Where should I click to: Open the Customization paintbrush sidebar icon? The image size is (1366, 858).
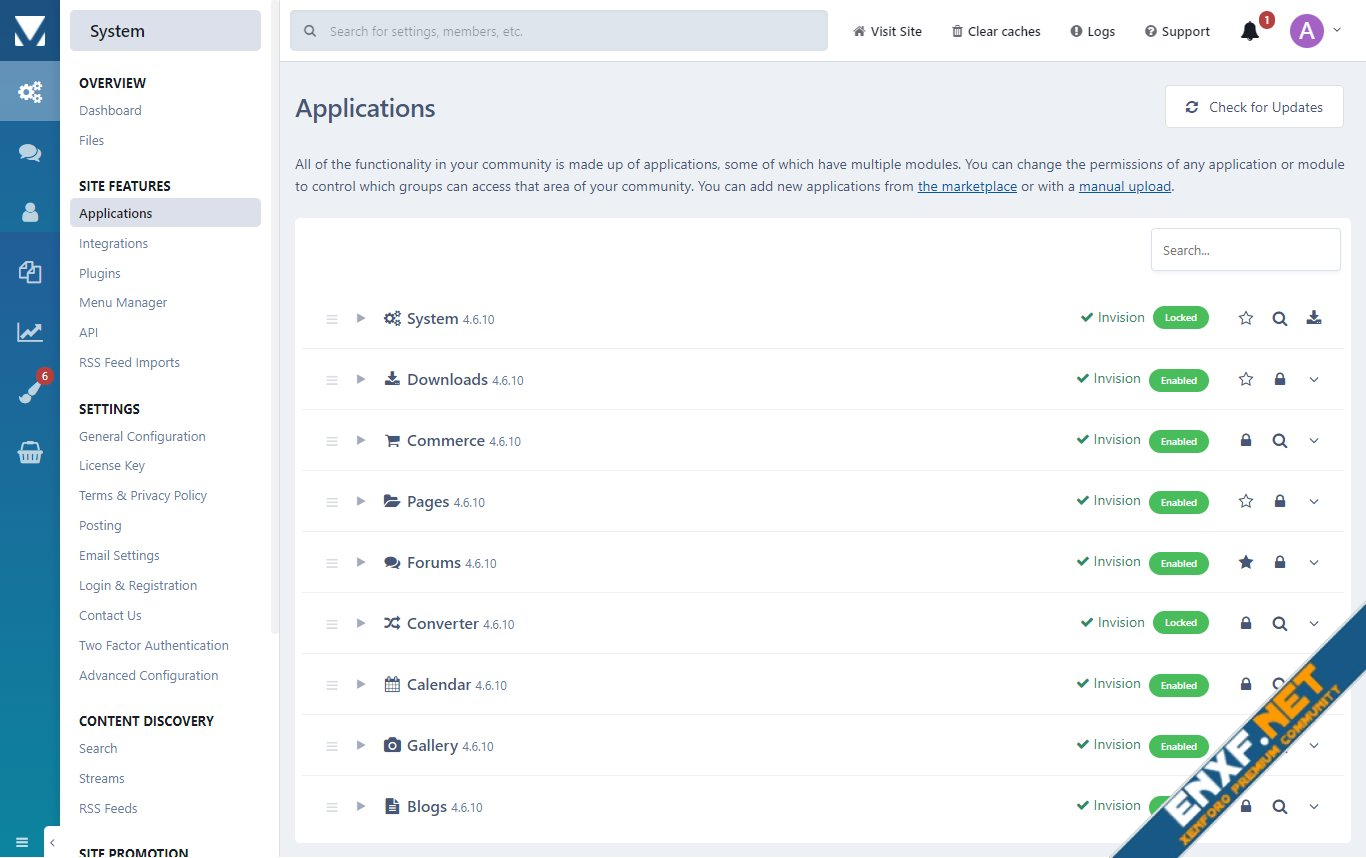tap(30, 392)
